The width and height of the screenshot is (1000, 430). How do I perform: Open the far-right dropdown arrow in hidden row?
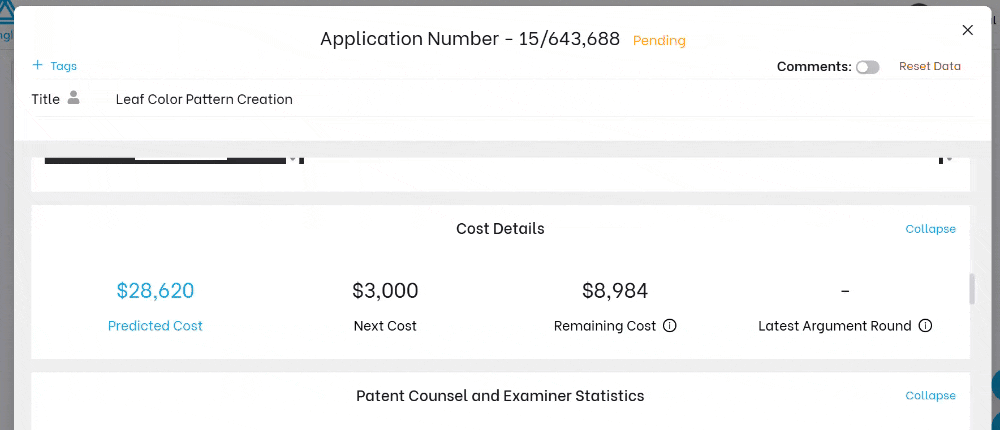[948, 159]
